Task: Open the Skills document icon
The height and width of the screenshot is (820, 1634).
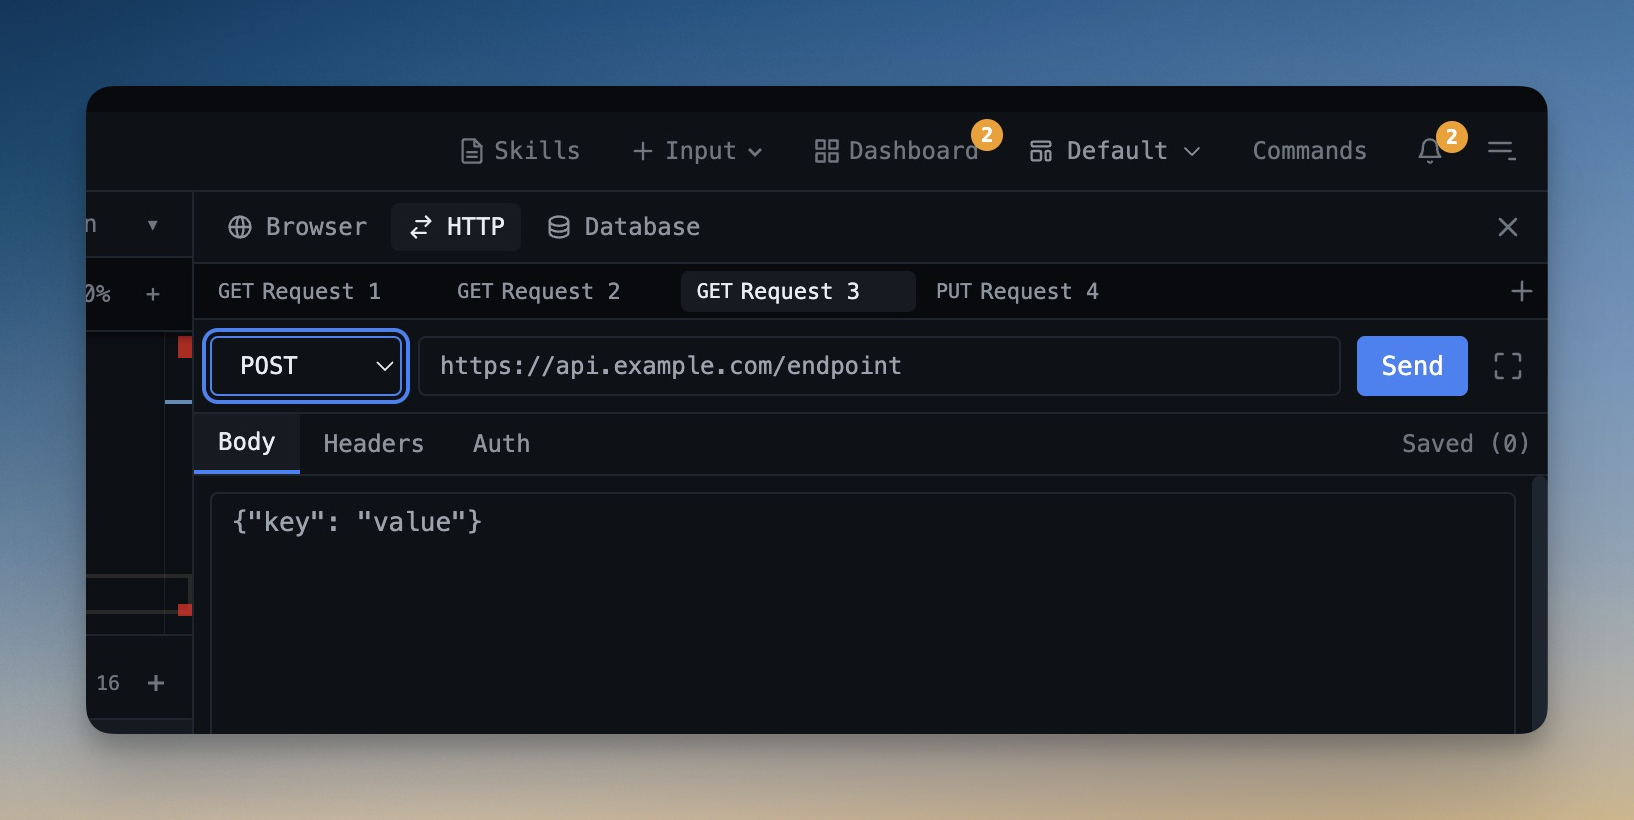Action: click(471, 151)
